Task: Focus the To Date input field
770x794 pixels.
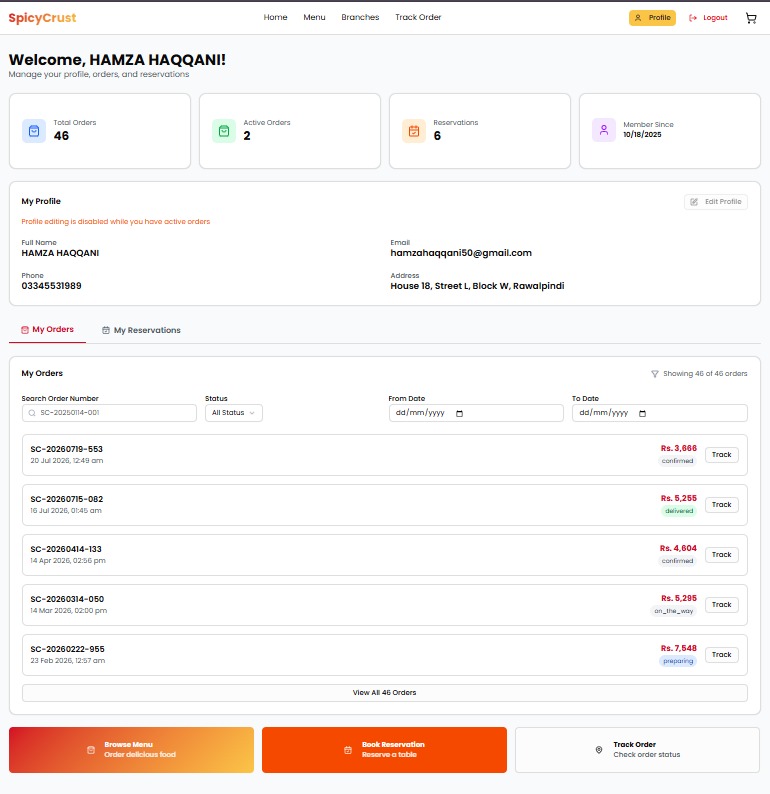Action: pos(660,413)
